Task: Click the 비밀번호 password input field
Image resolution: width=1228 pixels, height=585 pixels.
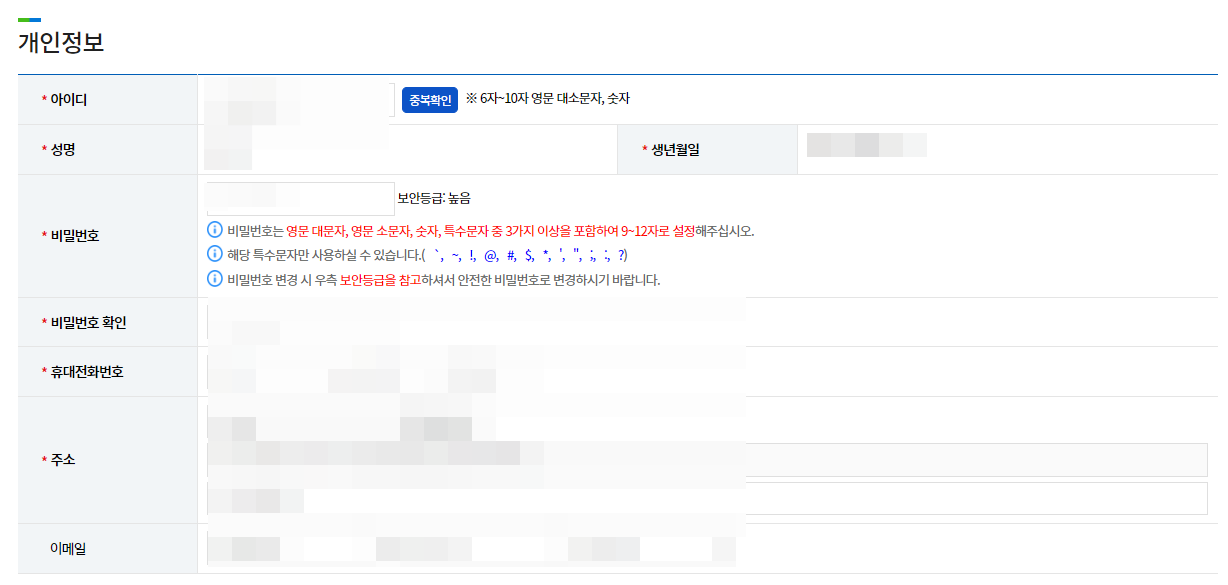Action: 300,196
